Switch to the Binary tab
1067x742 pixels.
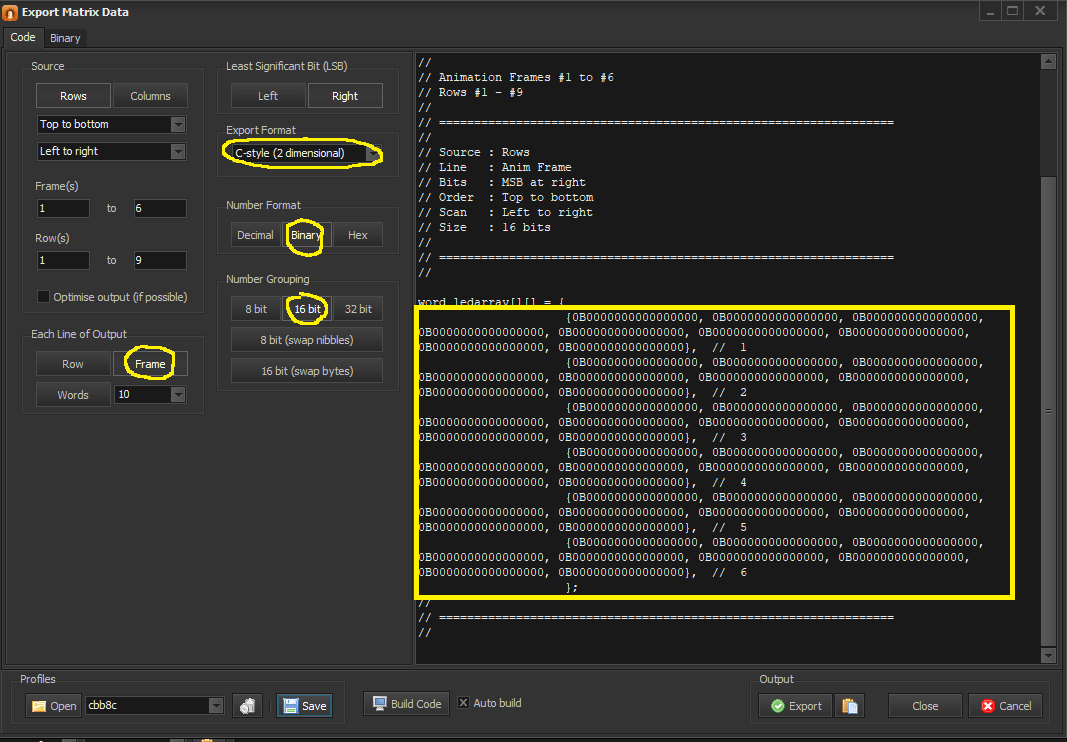click(x=65, y=38)
